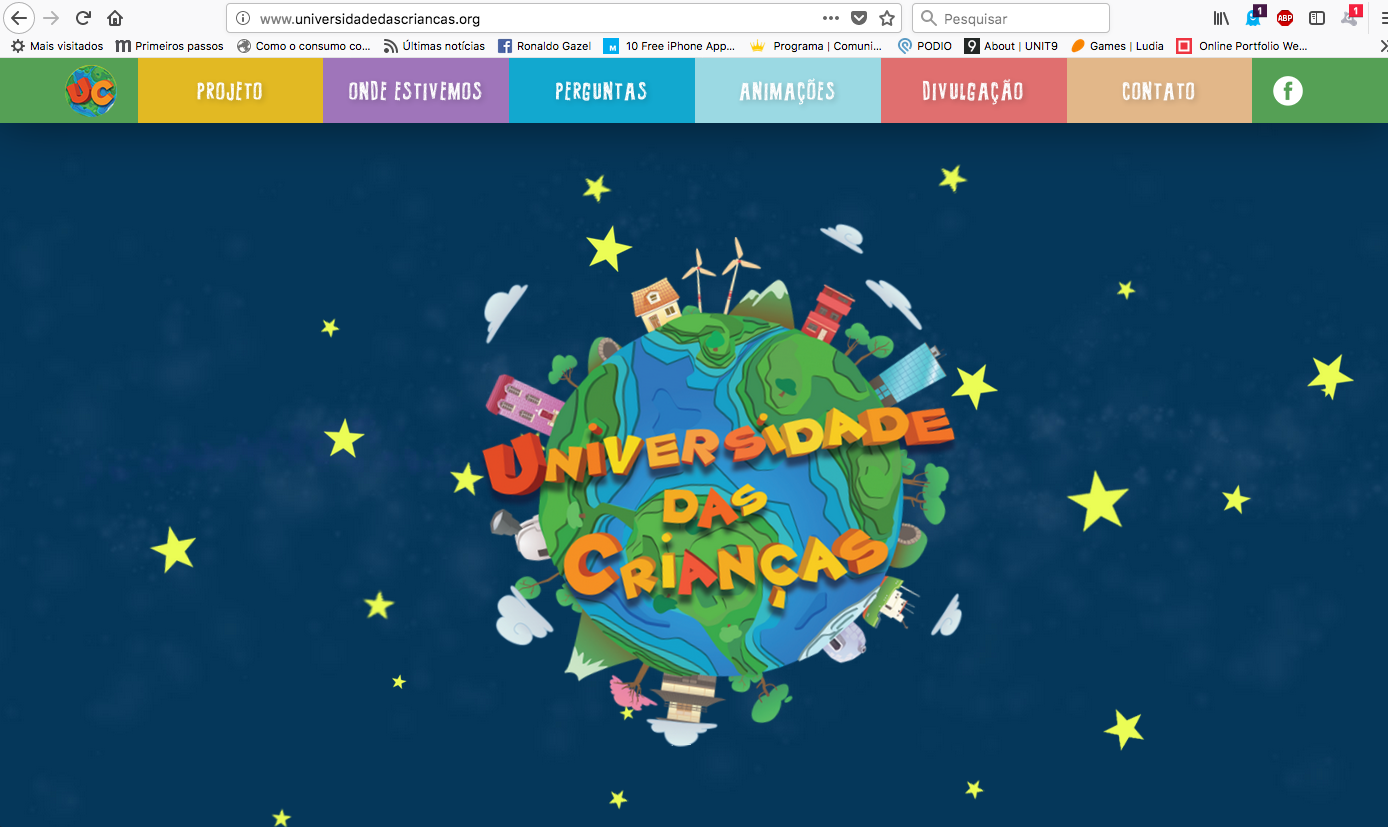Go to the browser home page icon

click(x=115, y=18)
